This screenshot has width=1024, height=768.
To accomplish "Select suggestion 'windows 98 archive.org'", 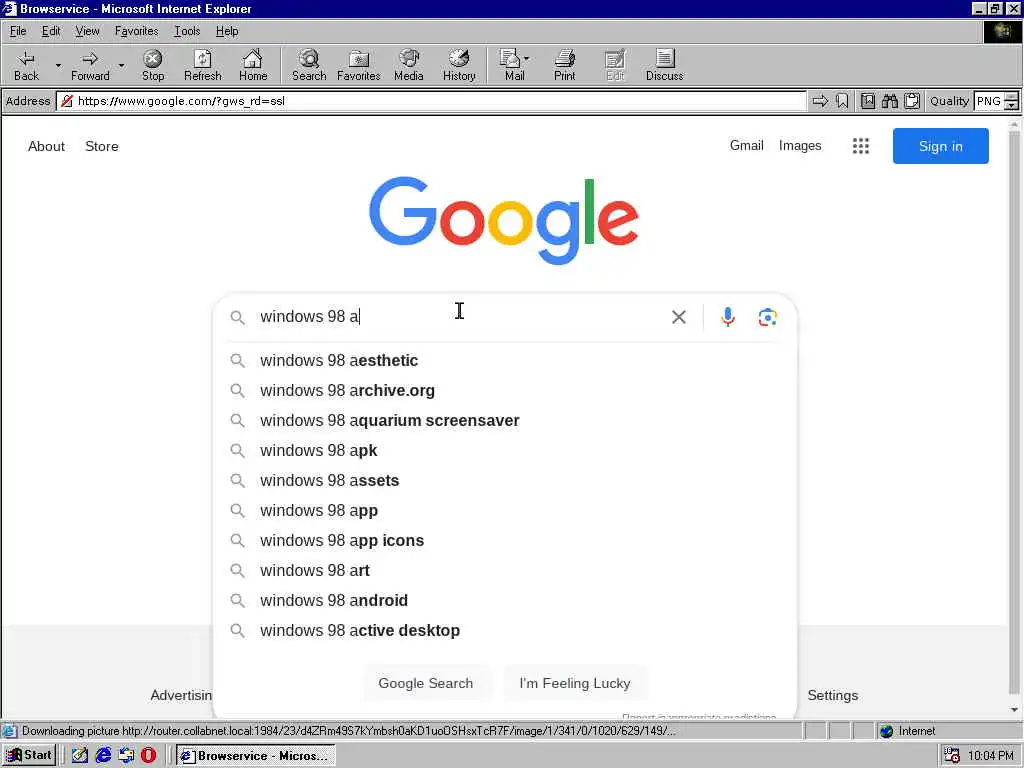I will pos(504,391).
